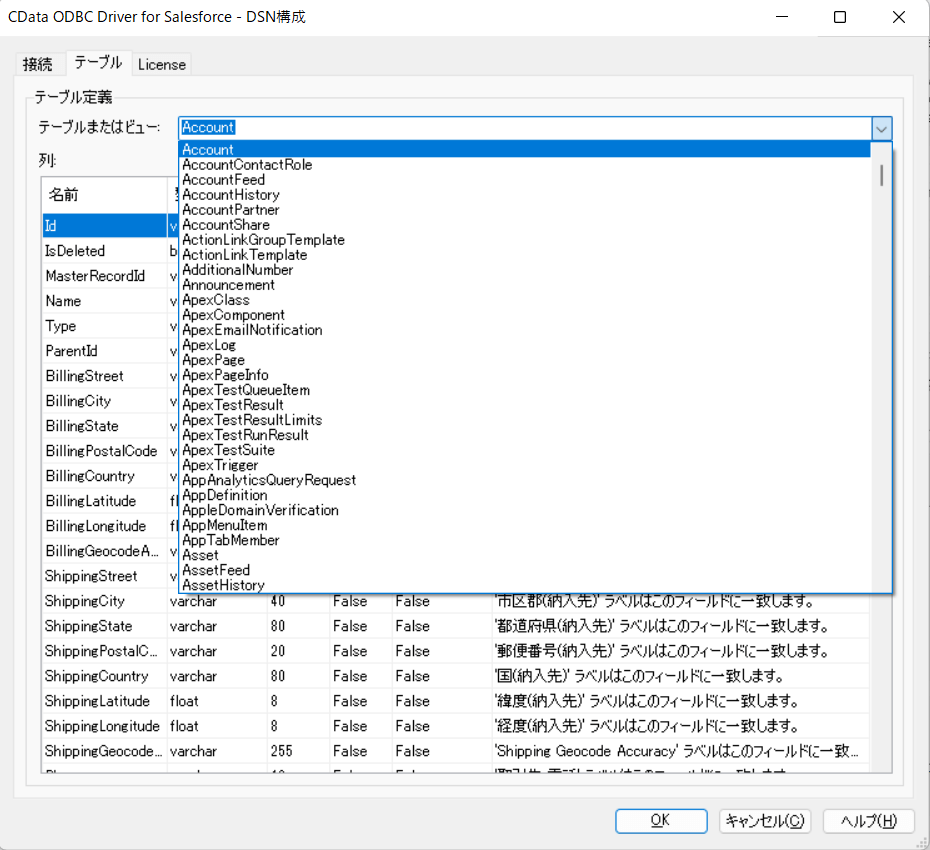The image size is (930, 850).
Task: Click the キャンセル(C) button
Action: tap(765, 820)
